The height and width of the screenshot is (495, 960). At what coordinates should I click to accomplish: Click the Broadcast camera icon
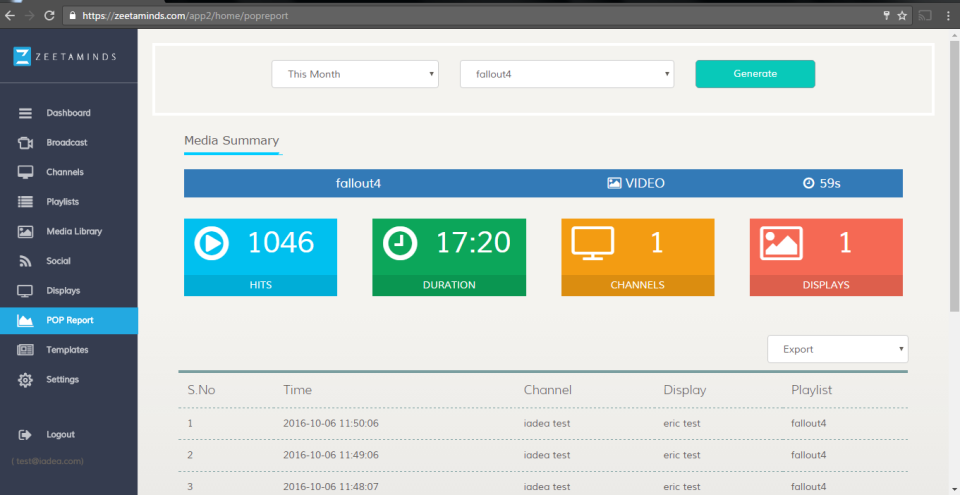[x=25, y=143]
